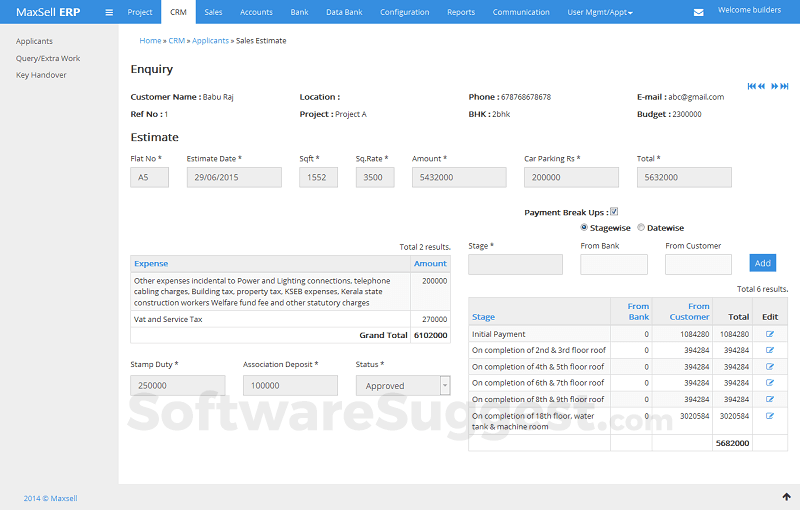800x510 pixels.
Task: Sort by the From Bank column header
Action: (x=638, y=312)
